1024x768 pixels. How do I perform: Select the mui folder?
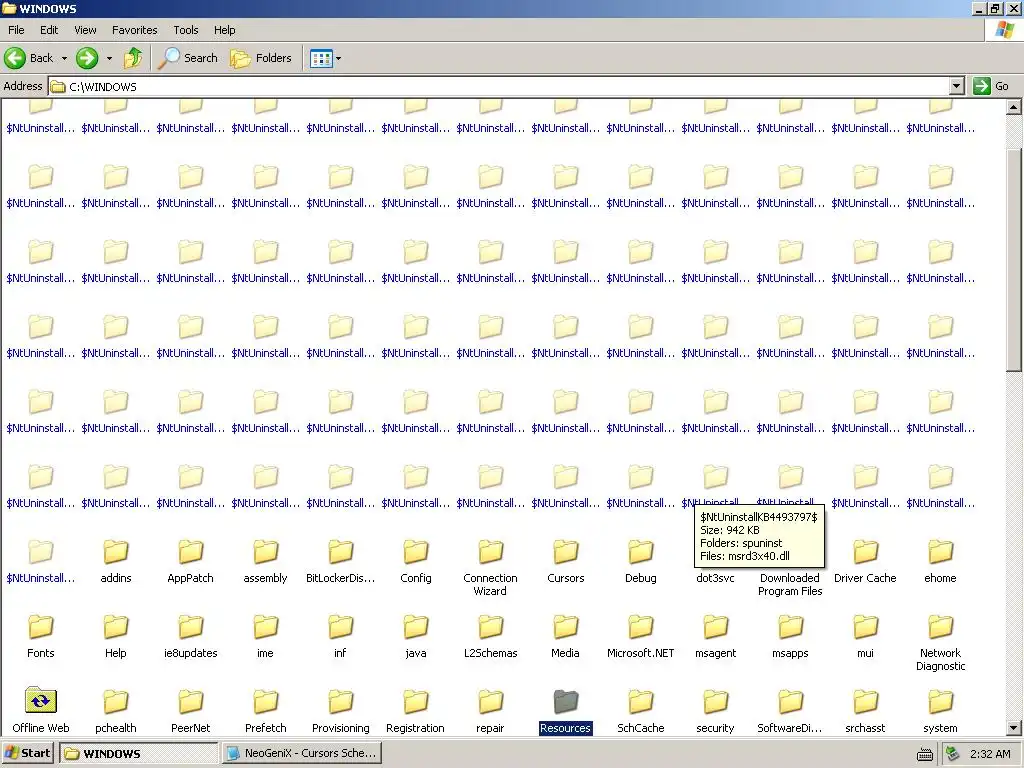point(865,637)
